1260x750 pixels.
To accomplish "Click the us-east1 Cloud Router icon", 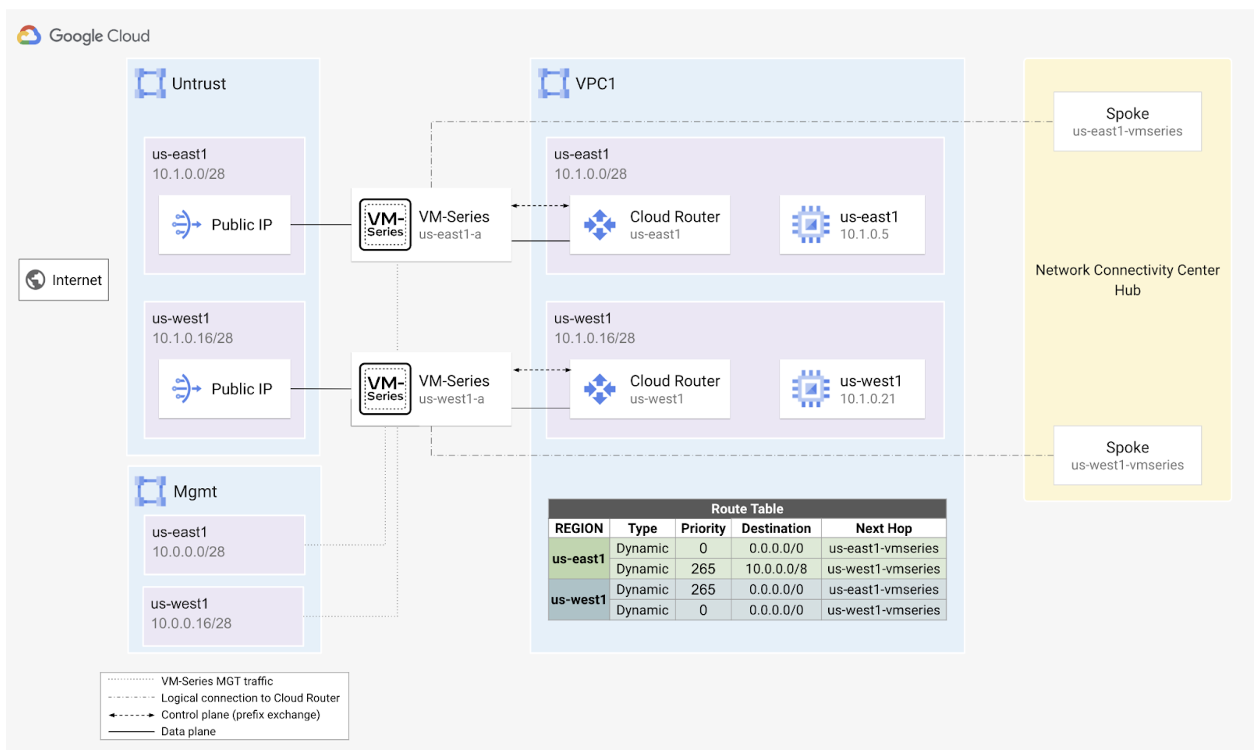I will pos(599,225).
